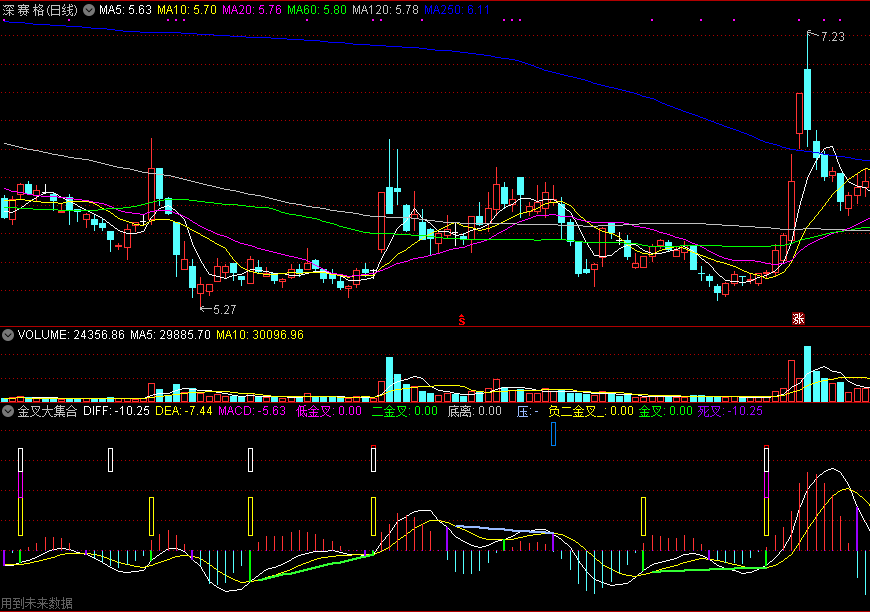Expand the VOLUME indicator dropdown

[x=8, y=335]
